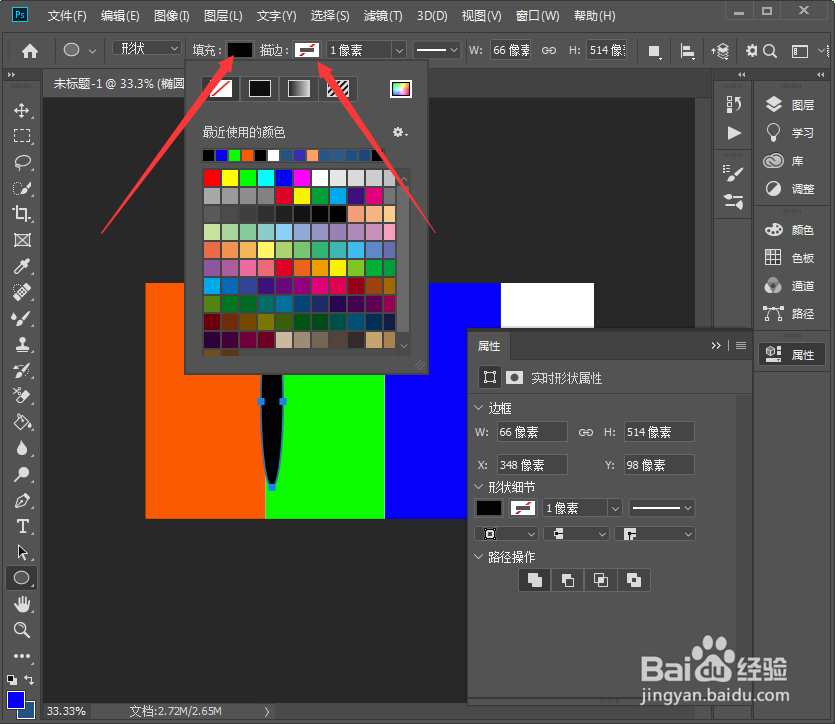Open swatch panel gear settings menu
The width and height of the screenshot is (835, 724).
400,132
